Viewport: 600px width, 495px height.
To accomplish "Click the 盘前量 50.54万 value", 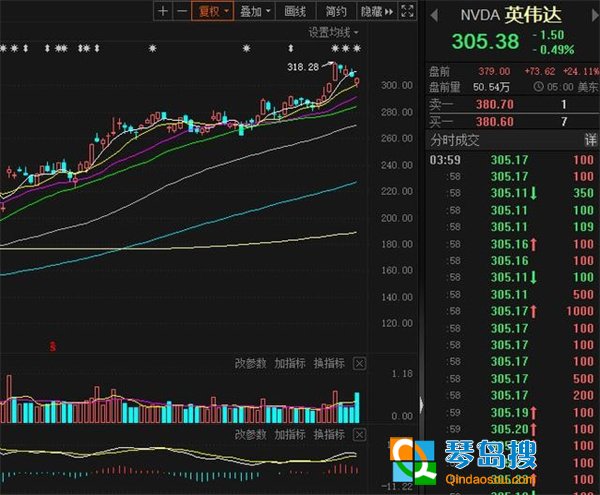I will [x=491, y=87].
